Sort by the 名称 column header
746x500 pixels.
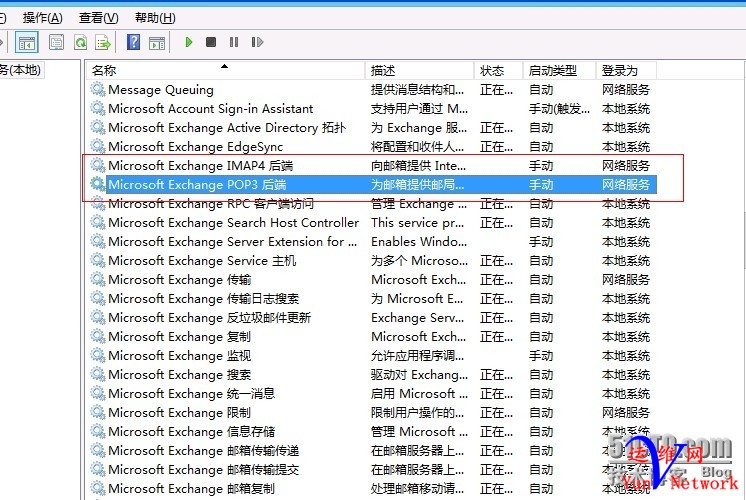[226, 70]
